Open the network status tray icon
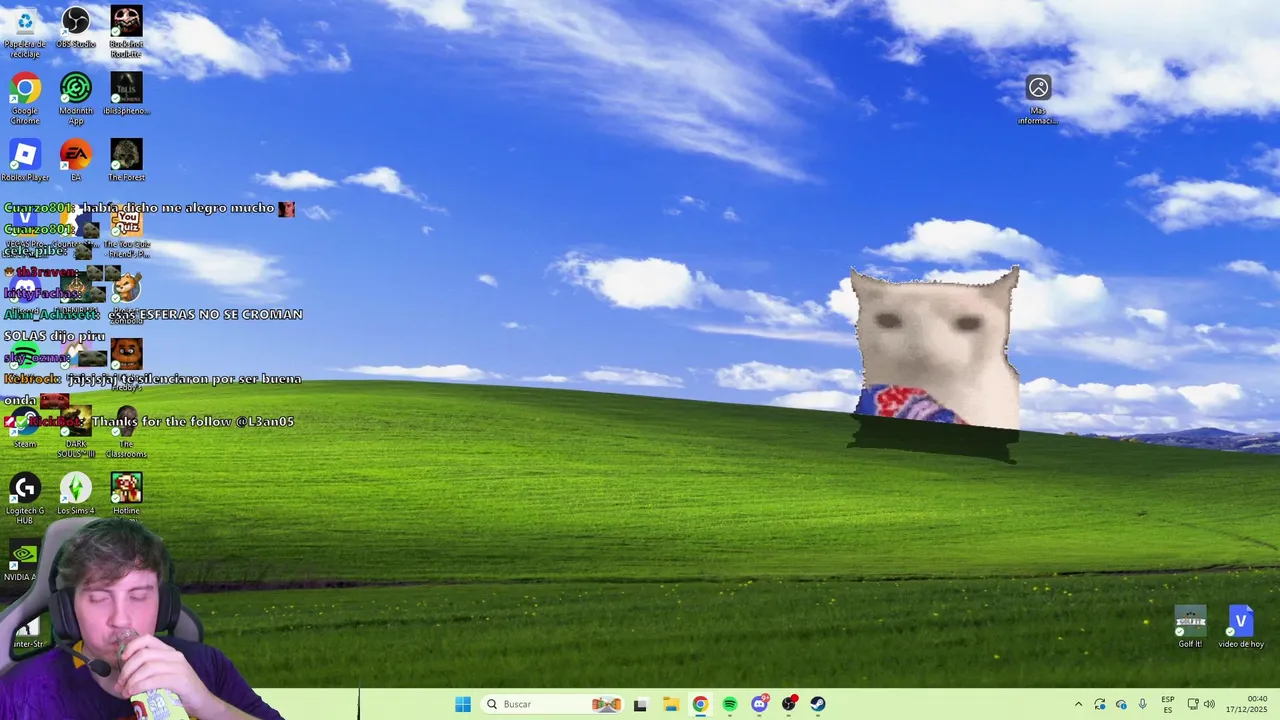This screenshot has width=1280, height=720. [x=1193, y=704]
